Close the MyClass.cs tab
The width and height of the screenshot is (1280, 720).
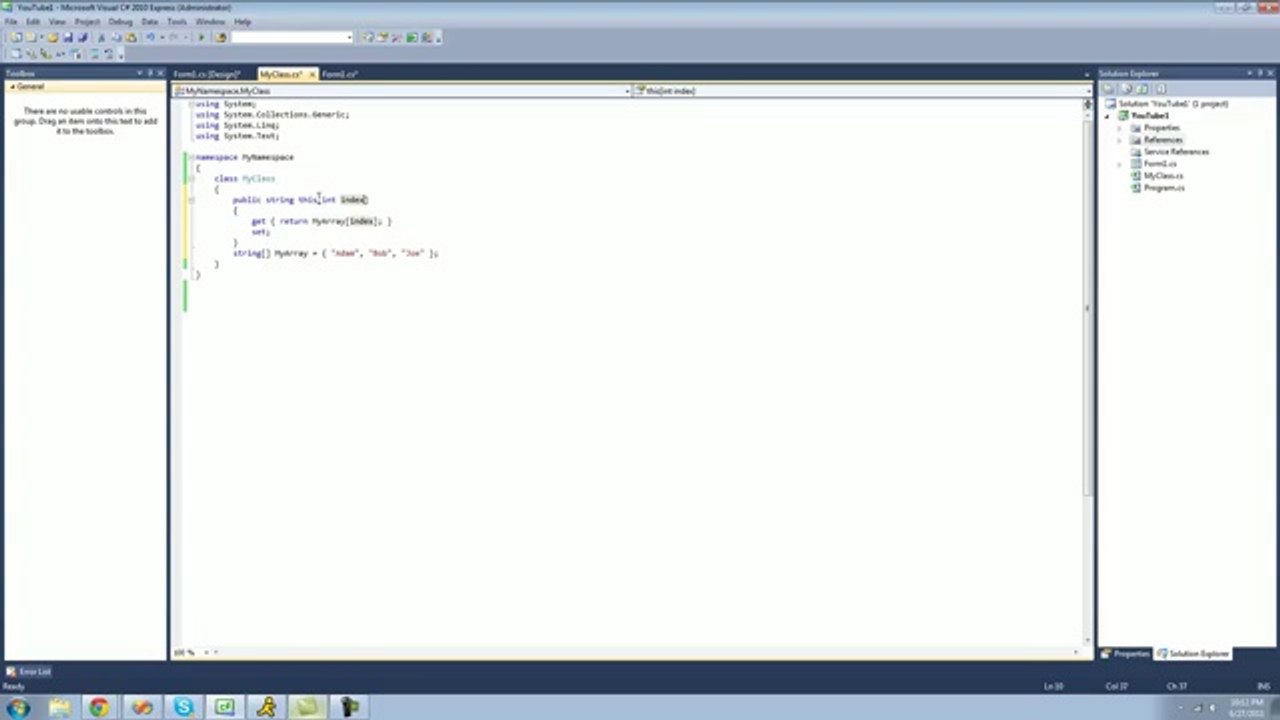click(312, 74)
